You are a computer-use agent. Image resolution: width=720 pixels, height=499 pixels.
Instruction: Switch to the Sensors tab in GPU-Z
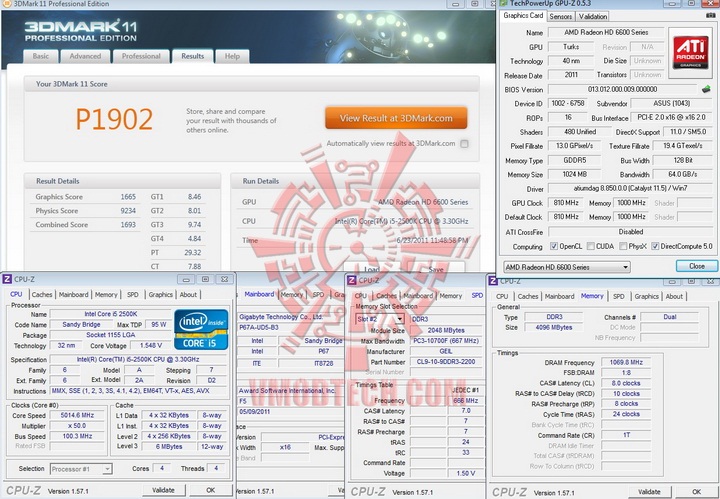click(561, 16)
